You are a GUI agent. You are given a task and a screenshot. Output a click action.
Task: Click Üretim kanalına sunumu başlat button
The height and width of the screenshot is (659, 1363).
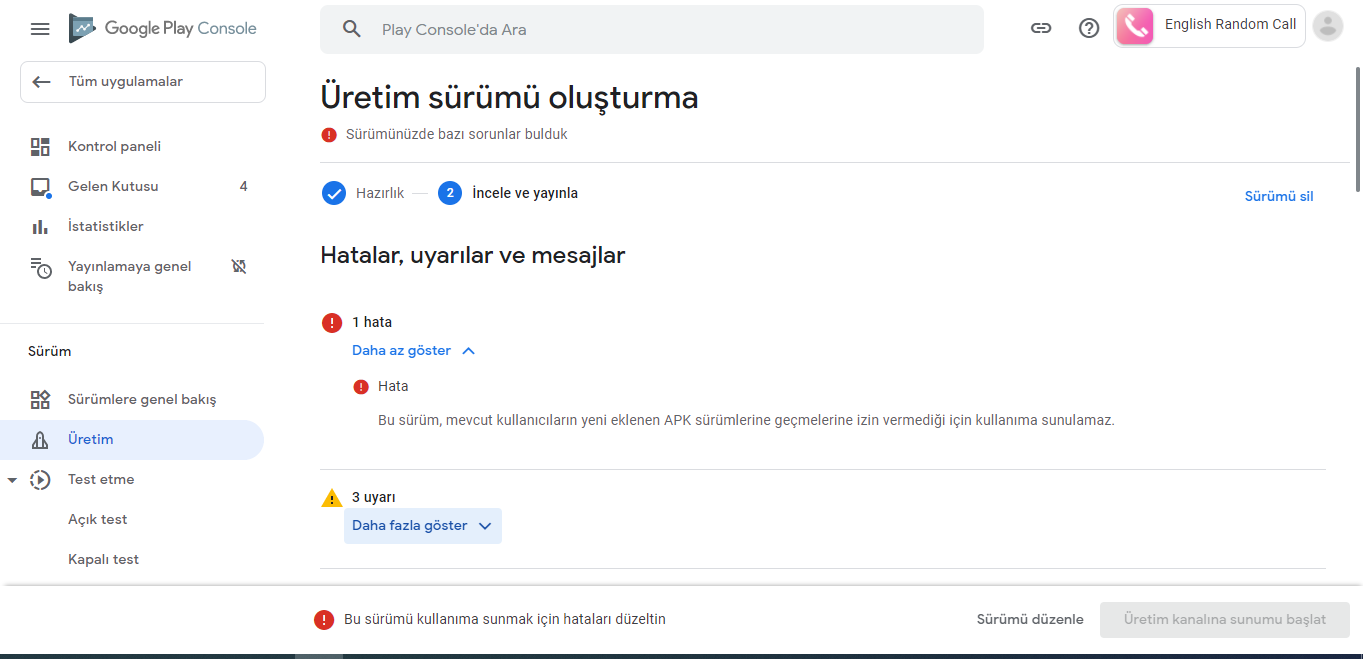(x=1225, y=620)
